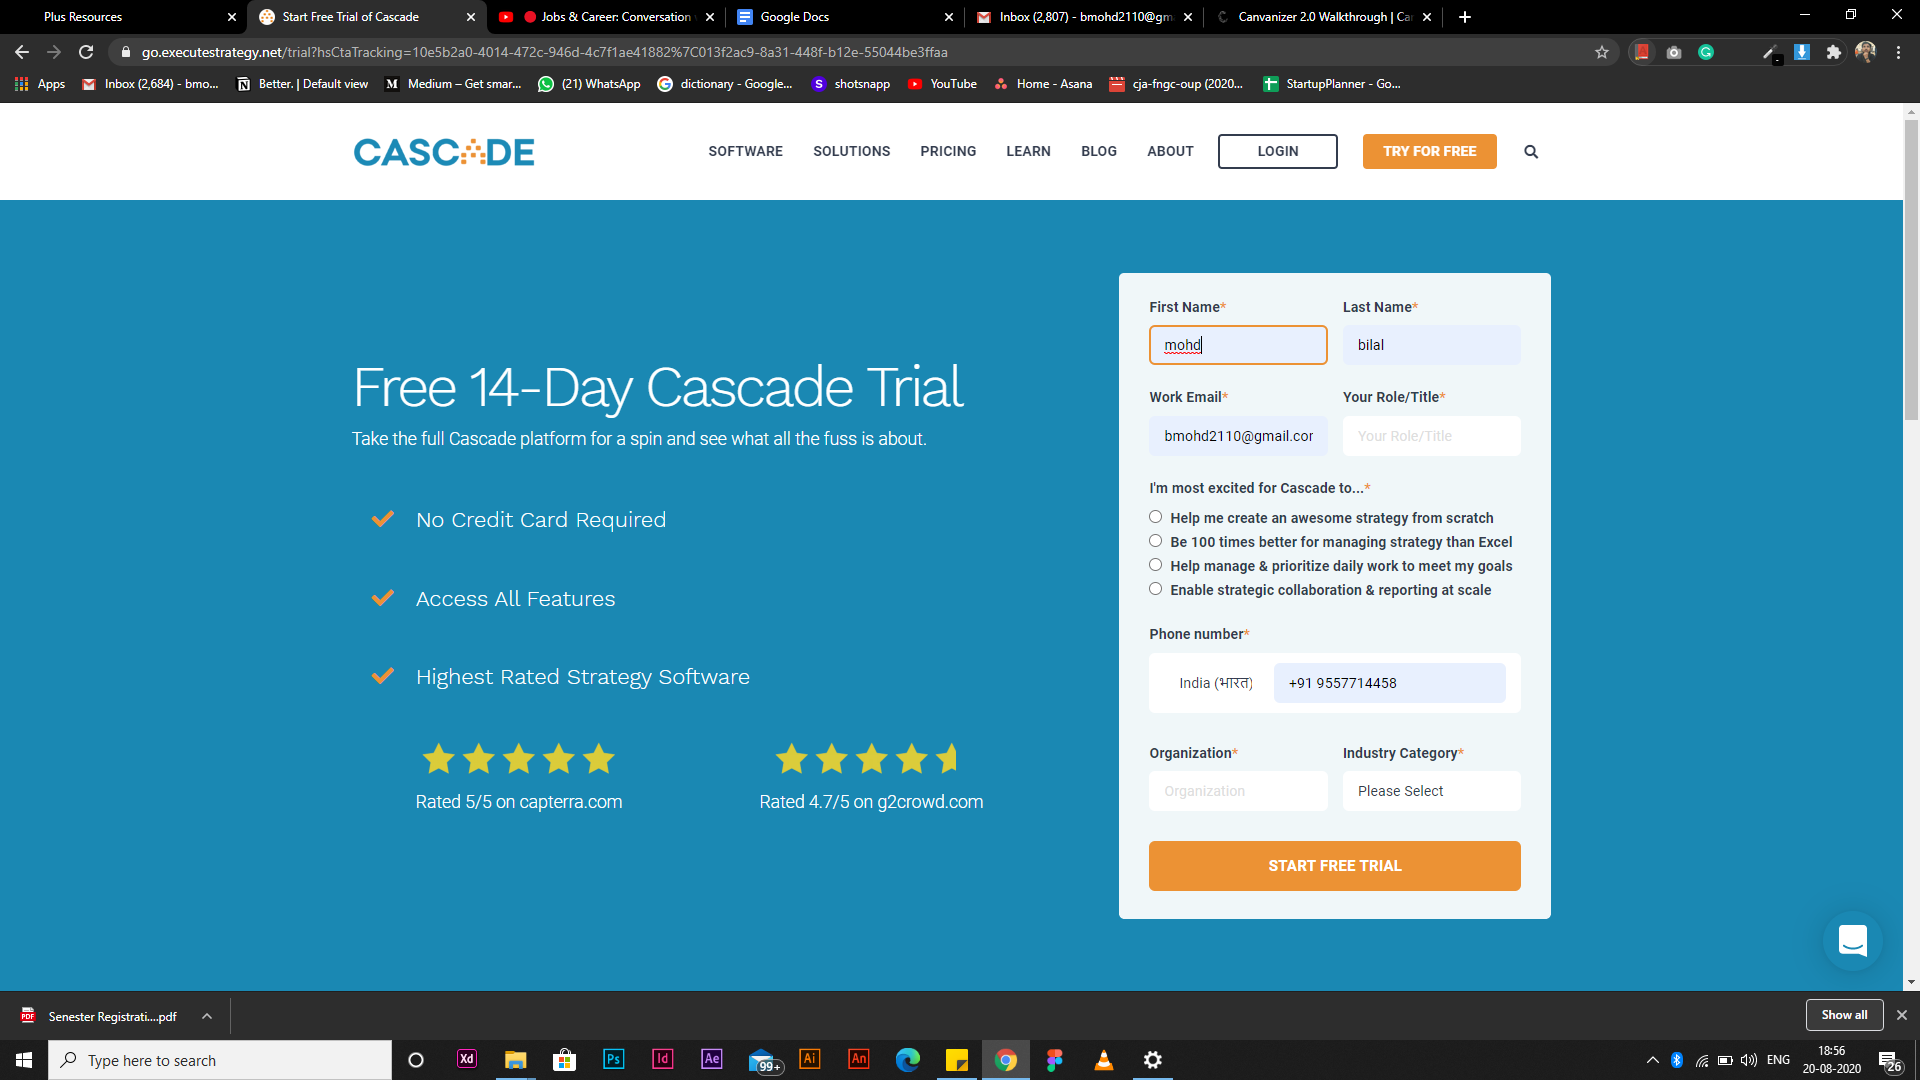Switch to the Google Docs tab
This screenshot has height=1080, width=1920.
[845, 17]
